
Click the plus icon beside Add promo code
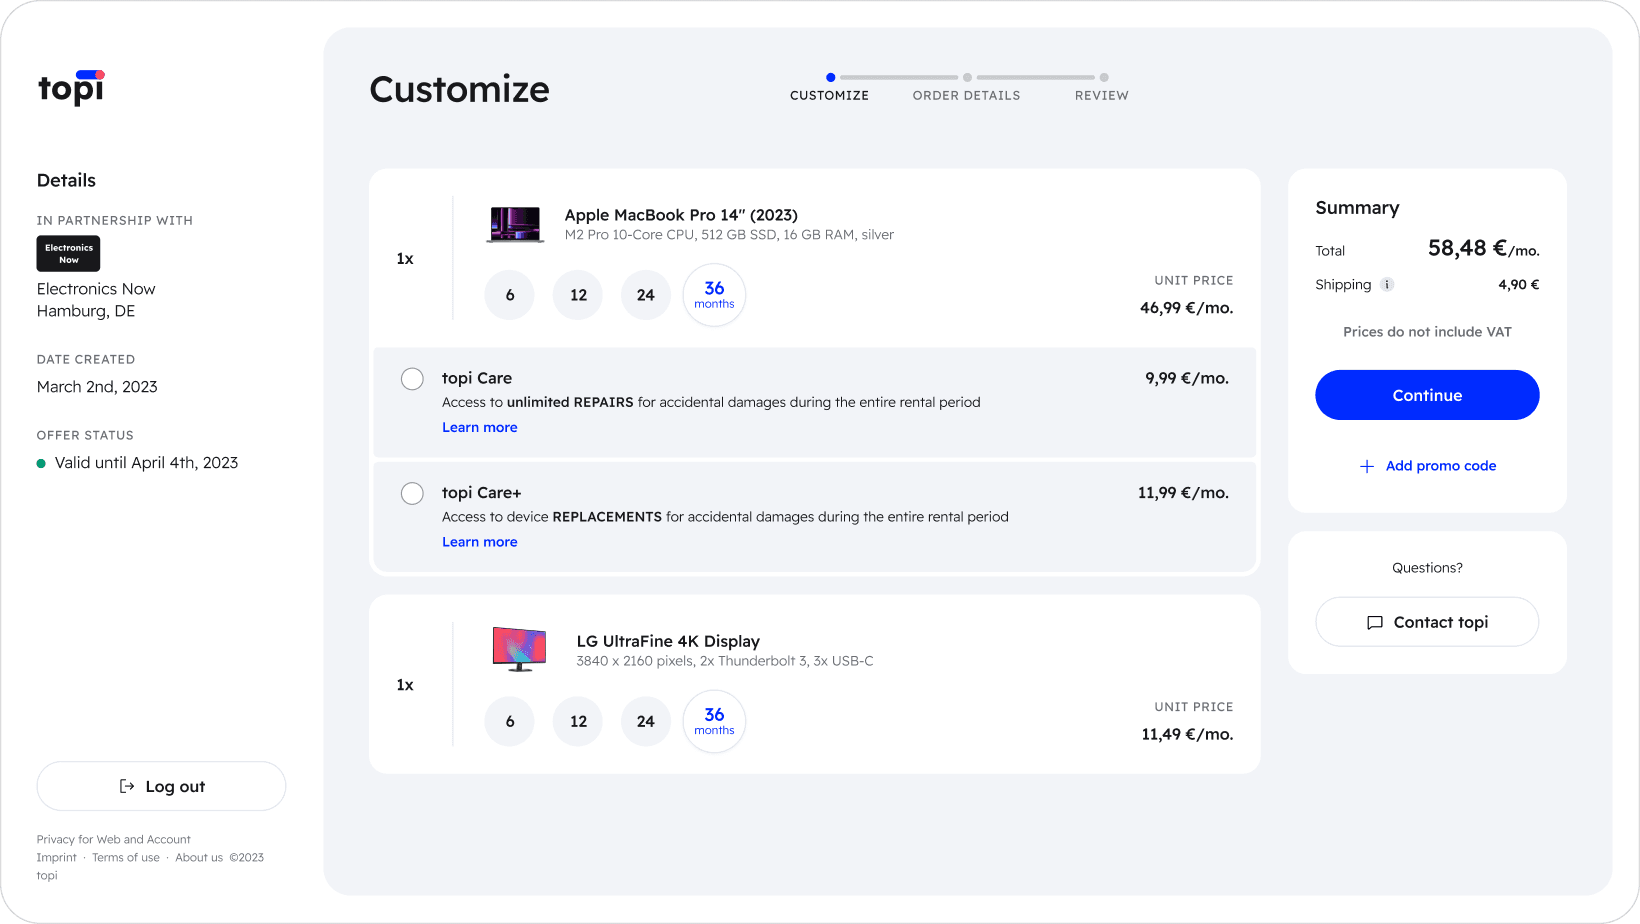coord(1367,466)
